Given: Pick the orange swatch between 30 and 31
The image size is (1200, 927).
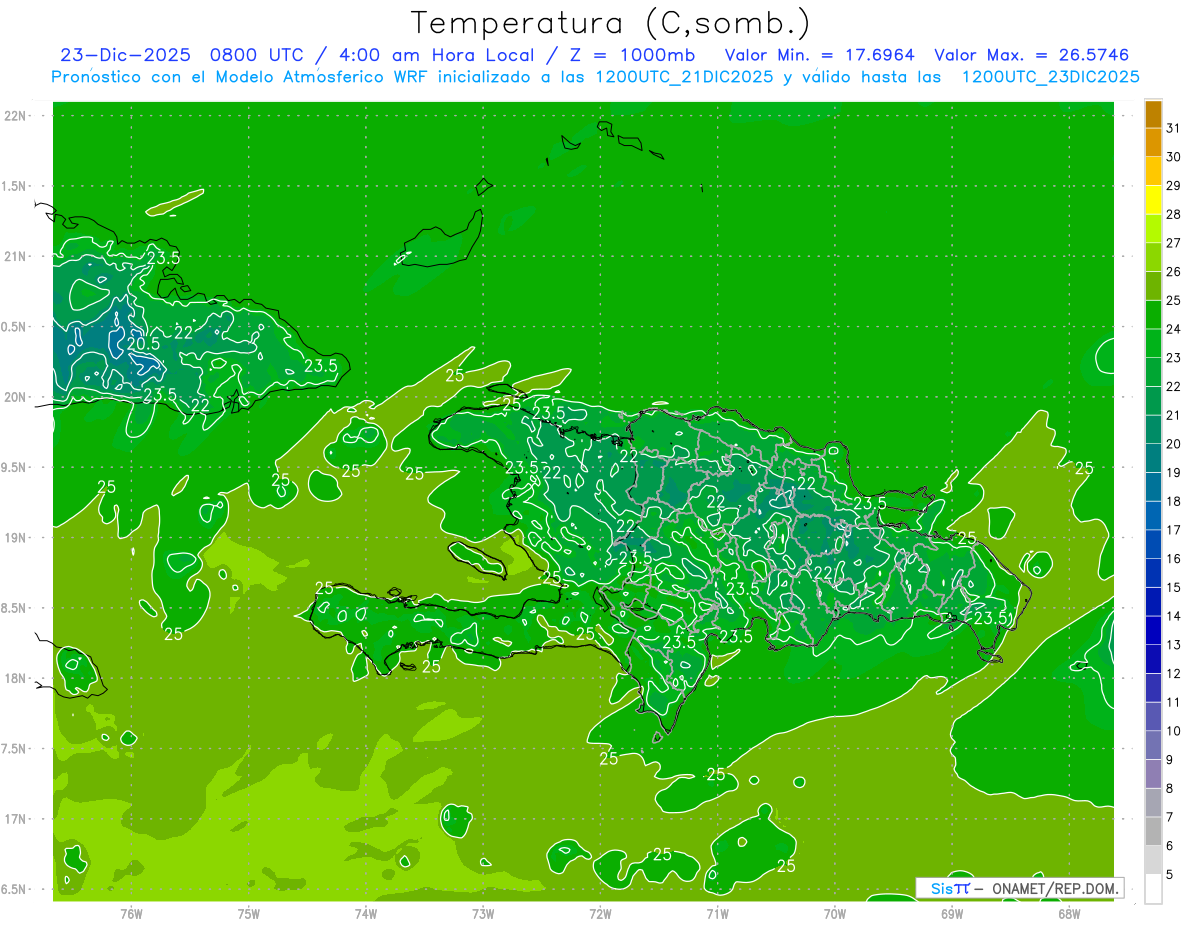Looking at the screenshot, I should pos(1153,143).
